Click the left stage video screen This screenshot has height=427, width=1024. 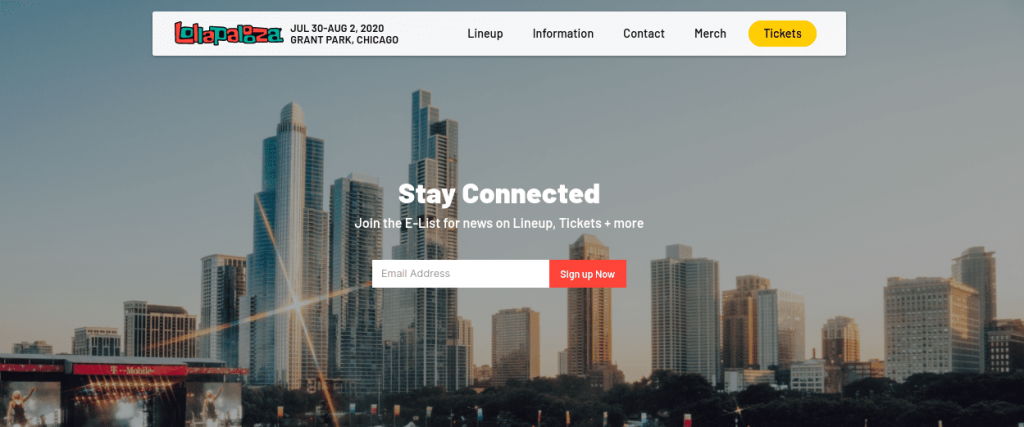[30, 403]
